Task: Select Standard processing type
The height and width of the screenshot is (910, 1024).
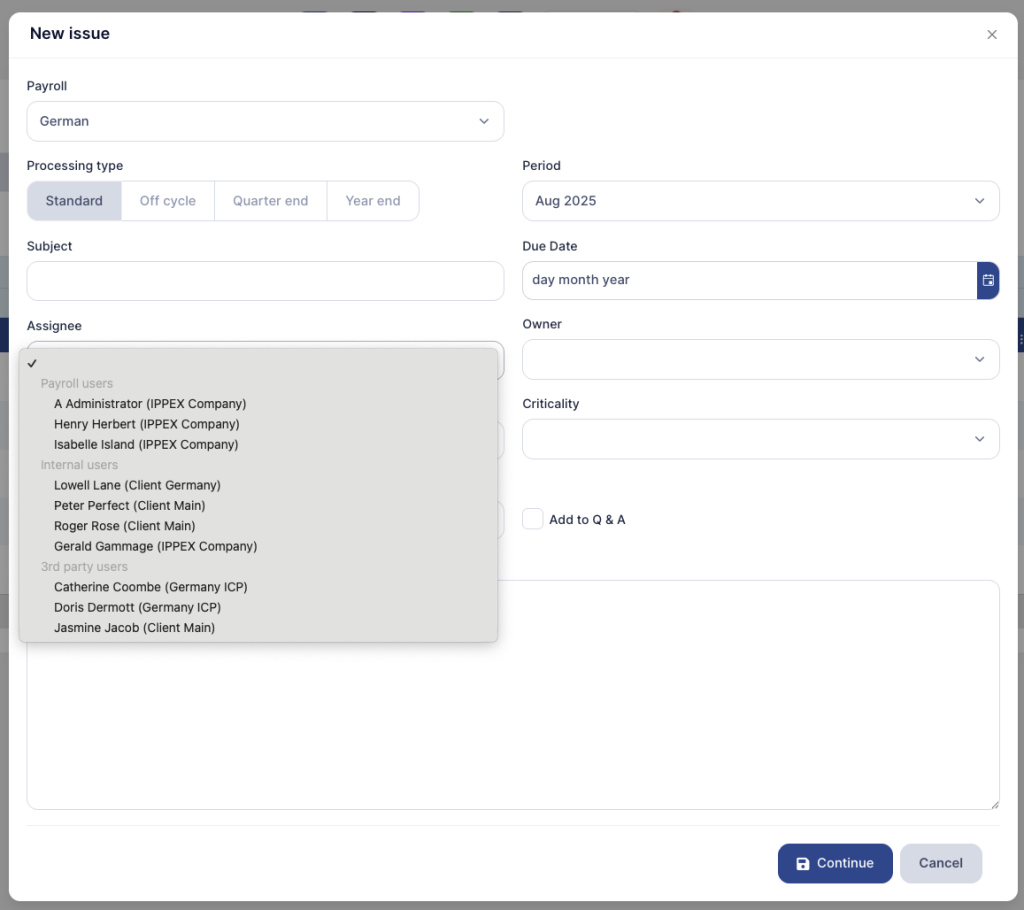Action: click(74, 201)
